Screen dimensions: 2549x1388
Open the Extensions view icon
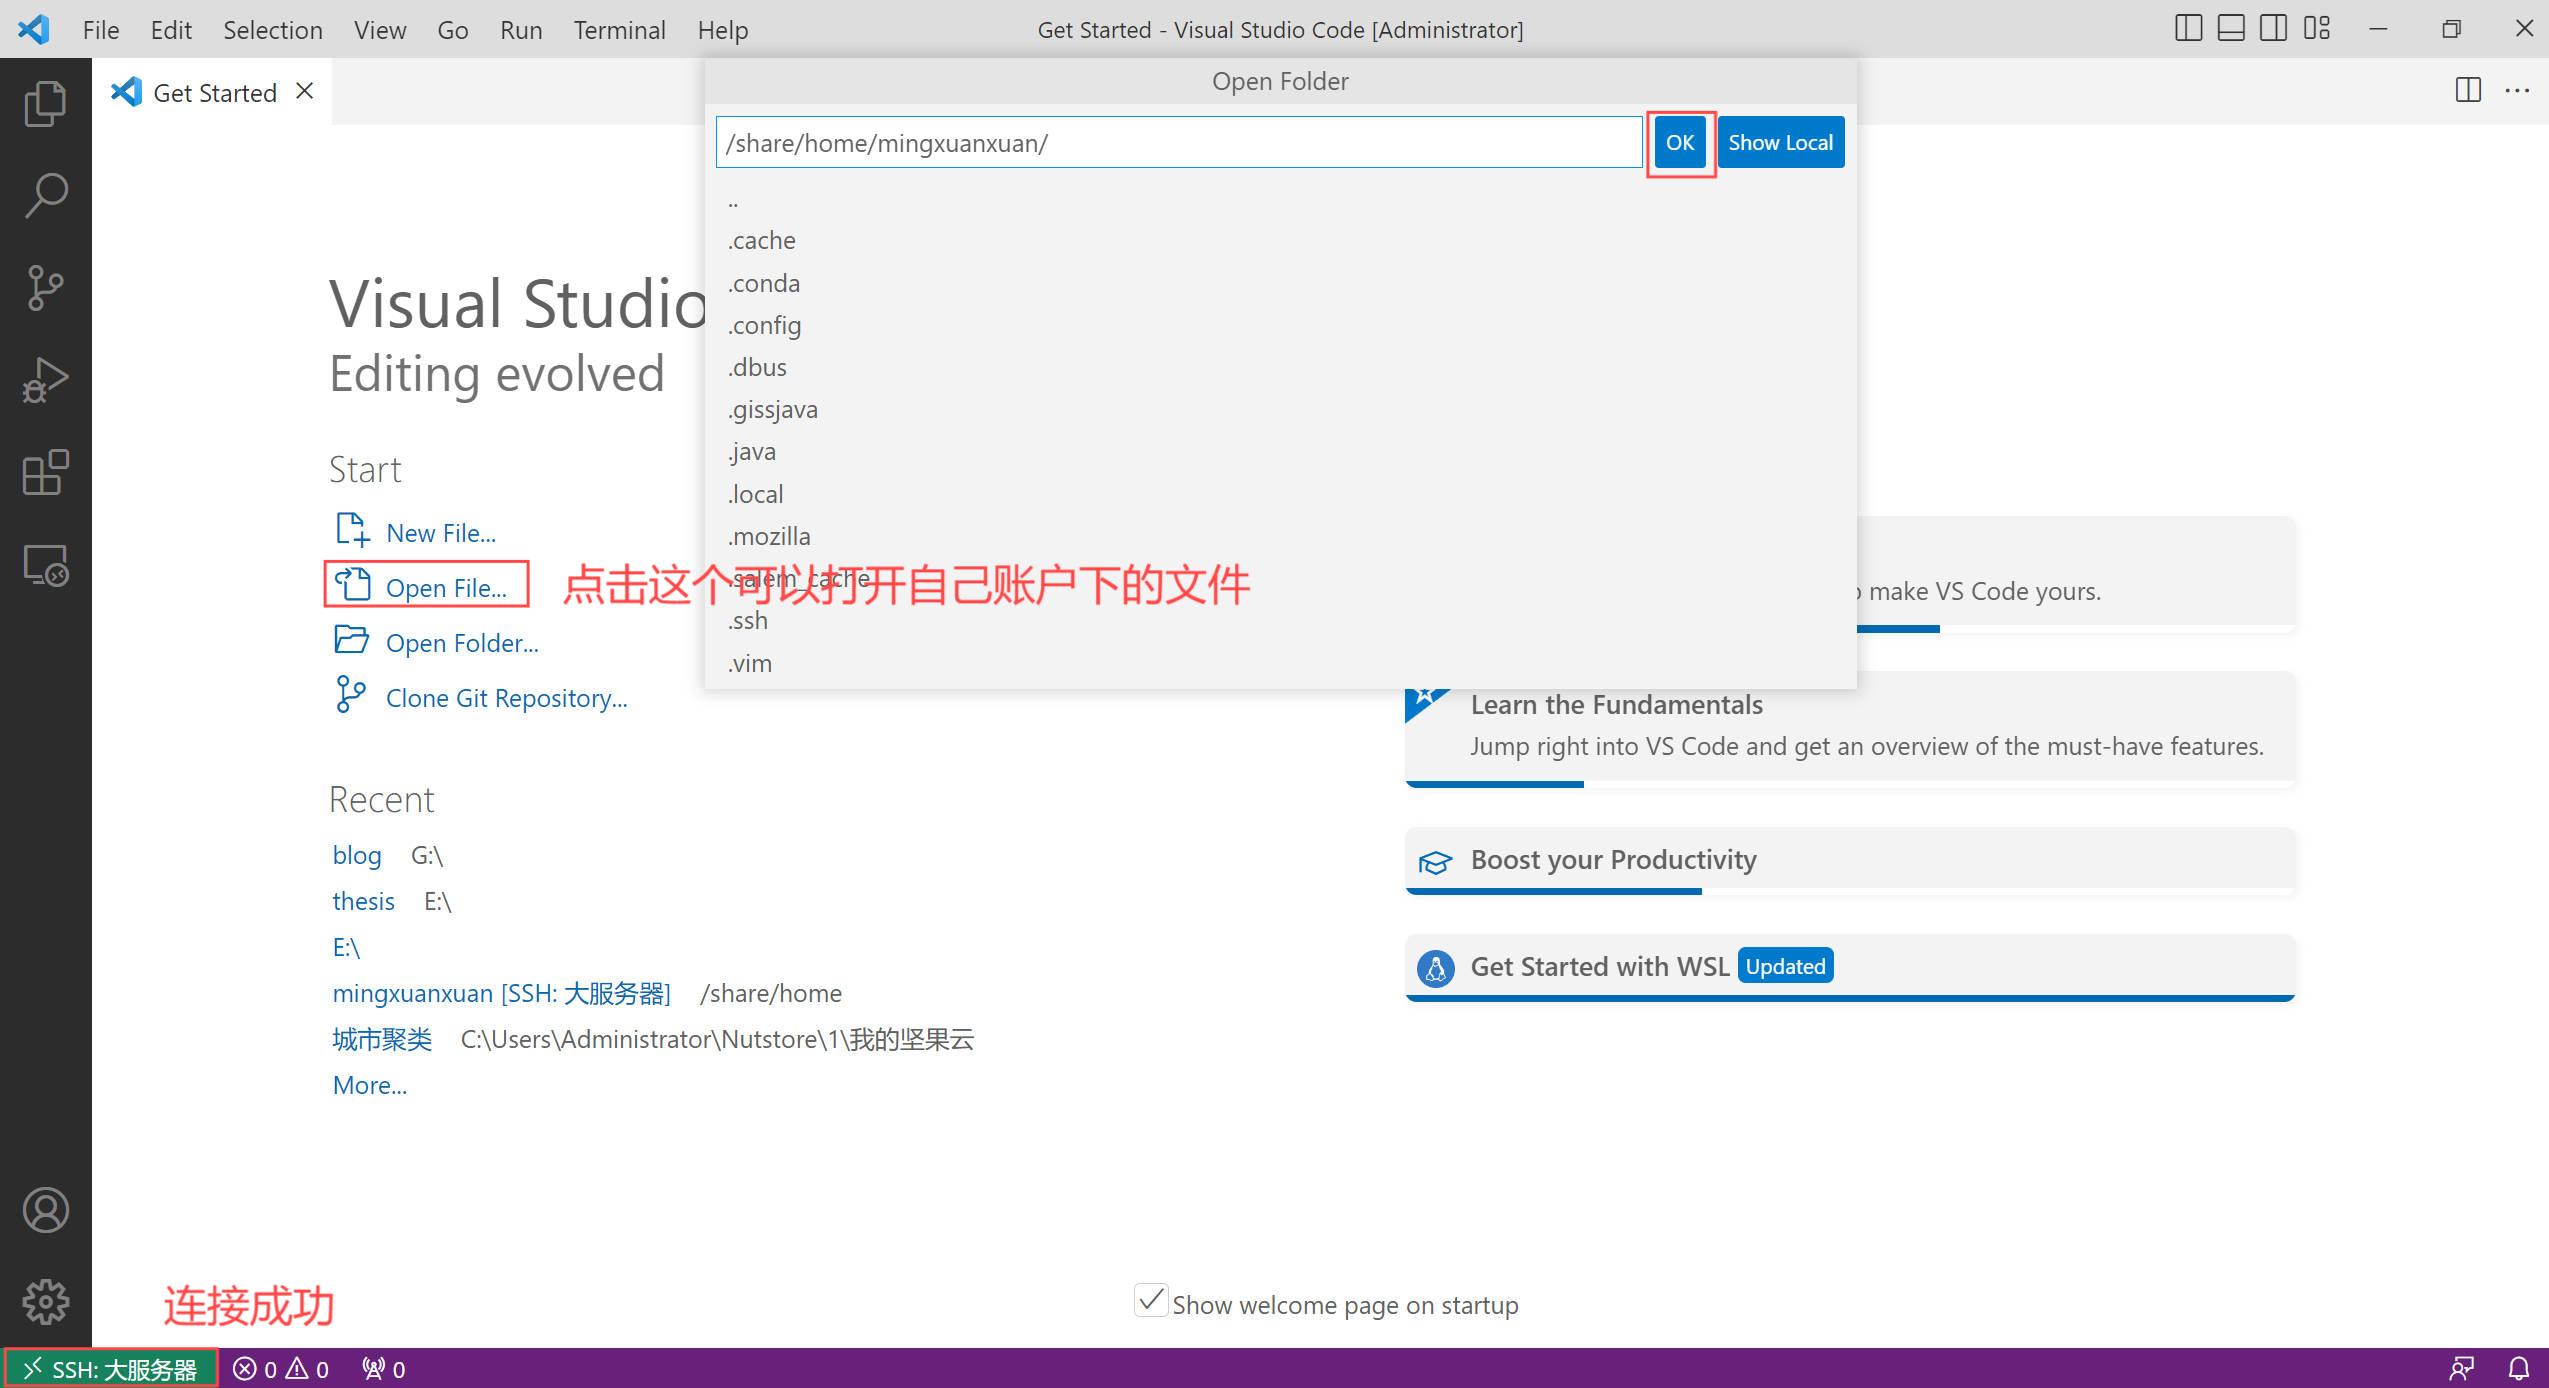click(x=45, y=472)
